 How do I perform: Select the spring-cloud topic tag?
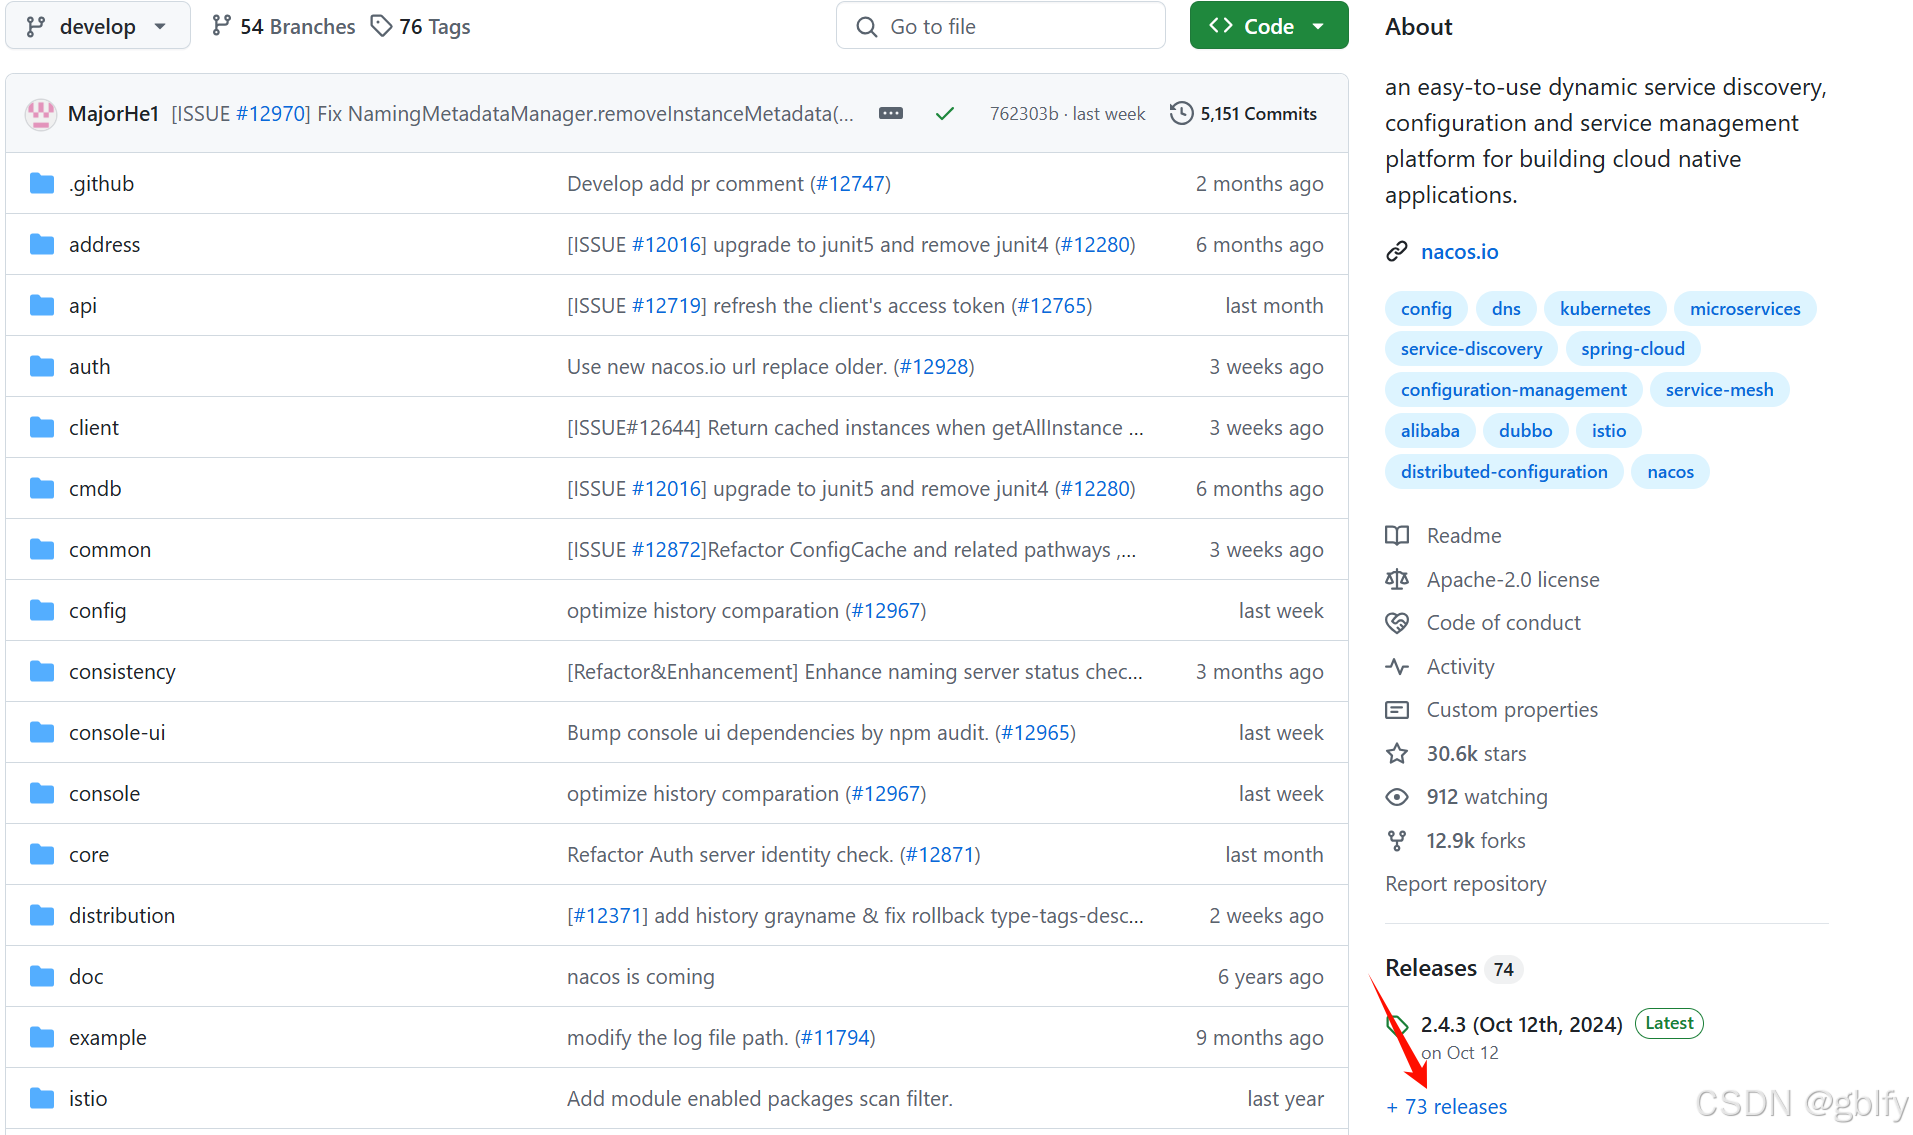coord(1633,349)
